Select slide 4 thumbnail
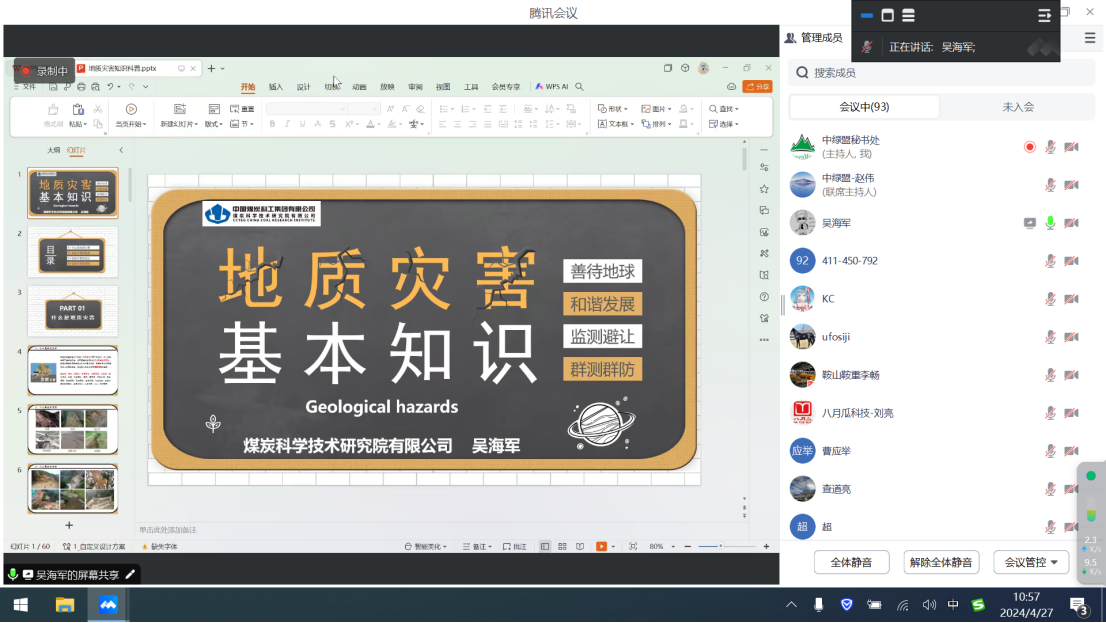The height and width of the screenshot is (623, 1106). (73, 370)
